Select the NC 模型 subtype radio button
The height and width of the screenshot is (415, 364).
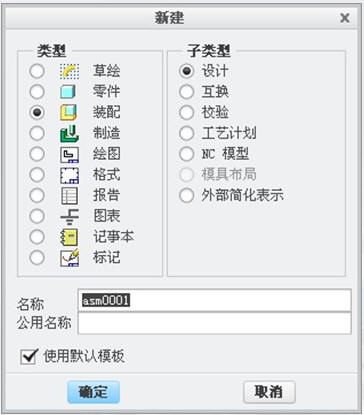(186, 154)
